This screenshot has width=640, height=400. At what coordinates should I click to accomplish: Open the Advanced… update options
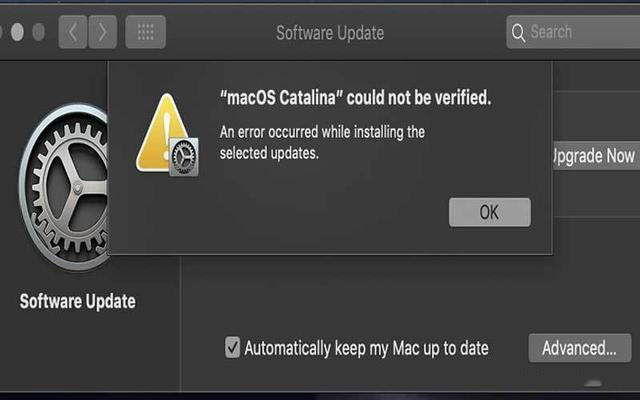(579, 348)
